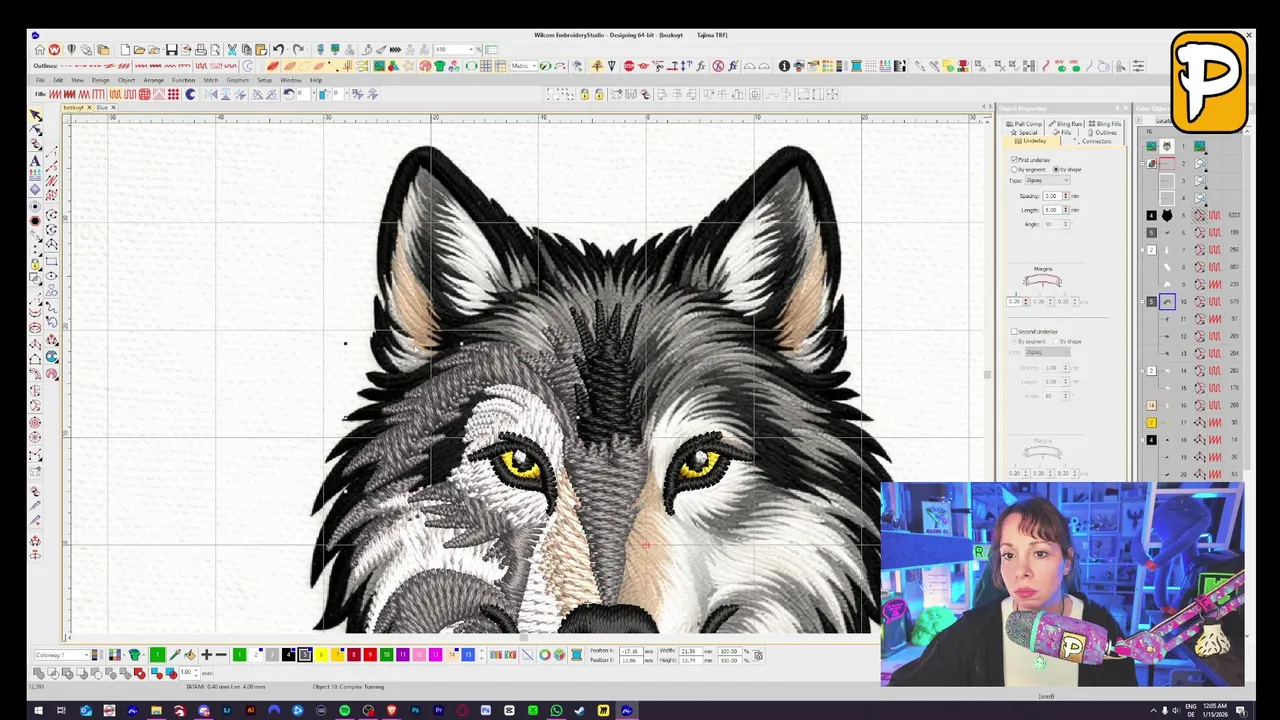
Task: Click the first lock icon in toolbar
Action: pyautogui.click(x=585, y=94)
